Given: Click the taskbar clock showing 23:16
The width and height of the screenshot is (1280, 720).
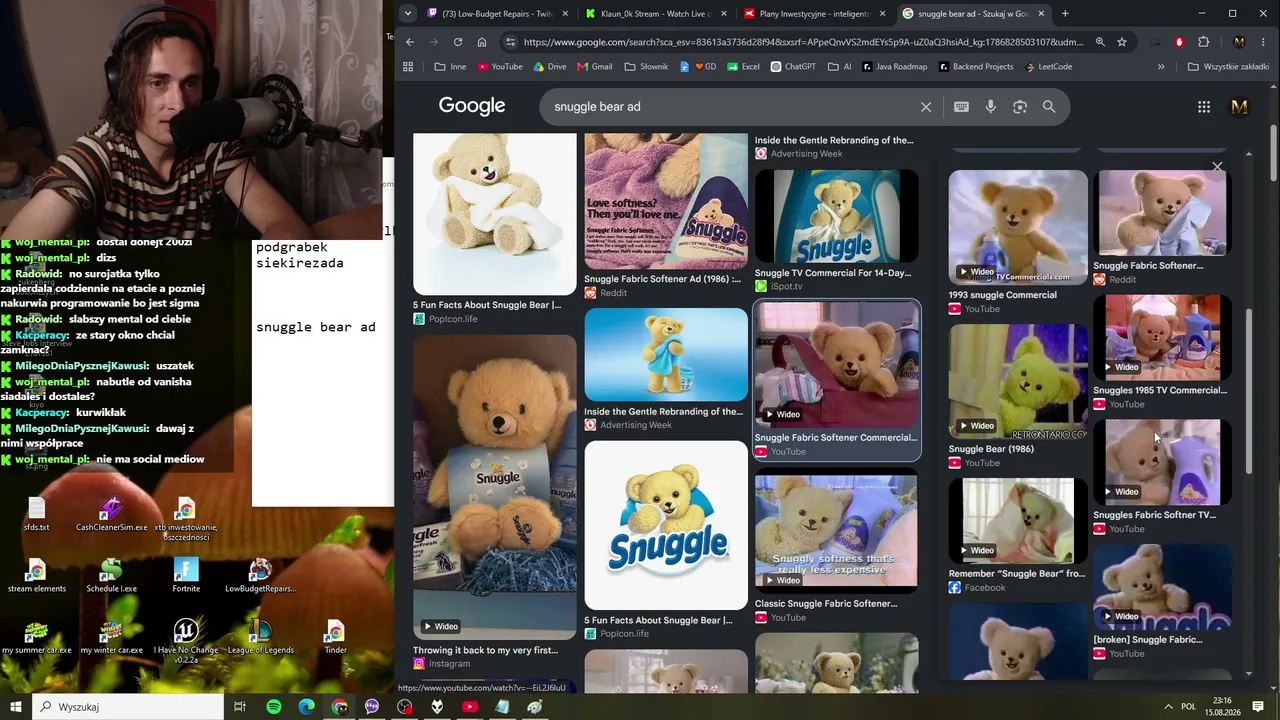Looking at the screenshot, I should 1221,707.
